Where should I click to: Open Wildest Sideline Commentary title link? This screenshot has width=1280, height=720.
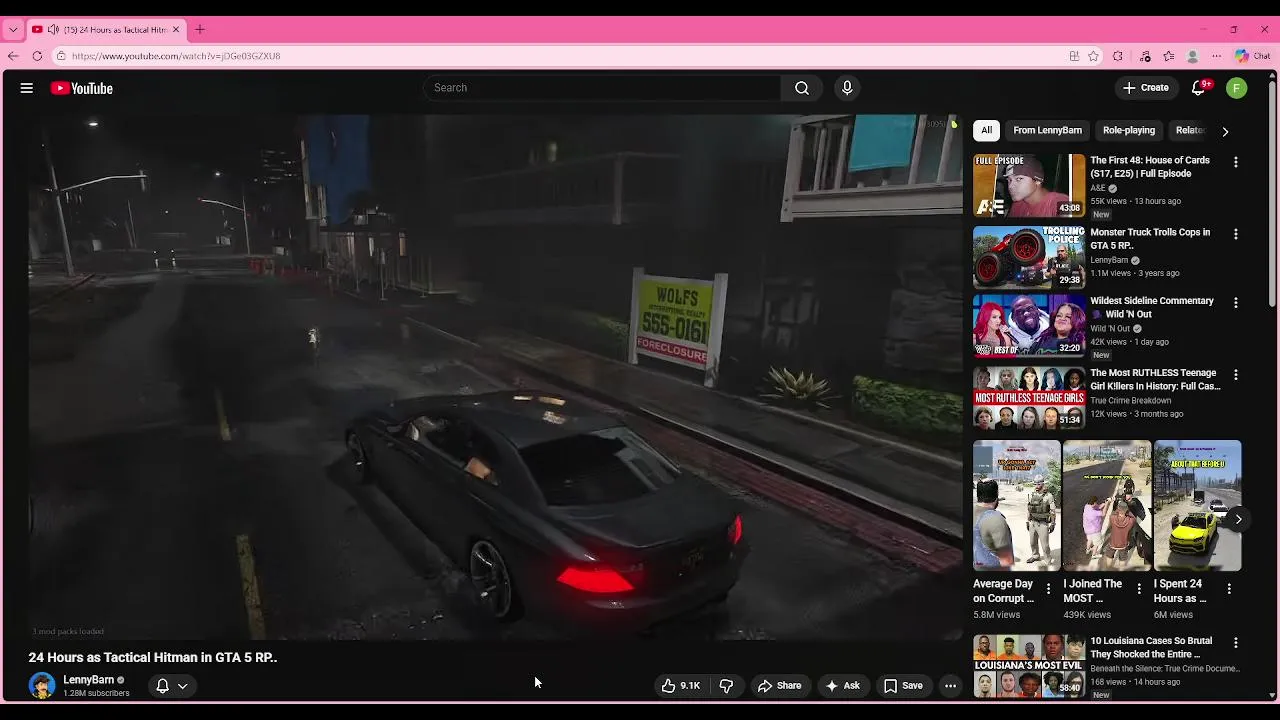tap(1152, 307)
